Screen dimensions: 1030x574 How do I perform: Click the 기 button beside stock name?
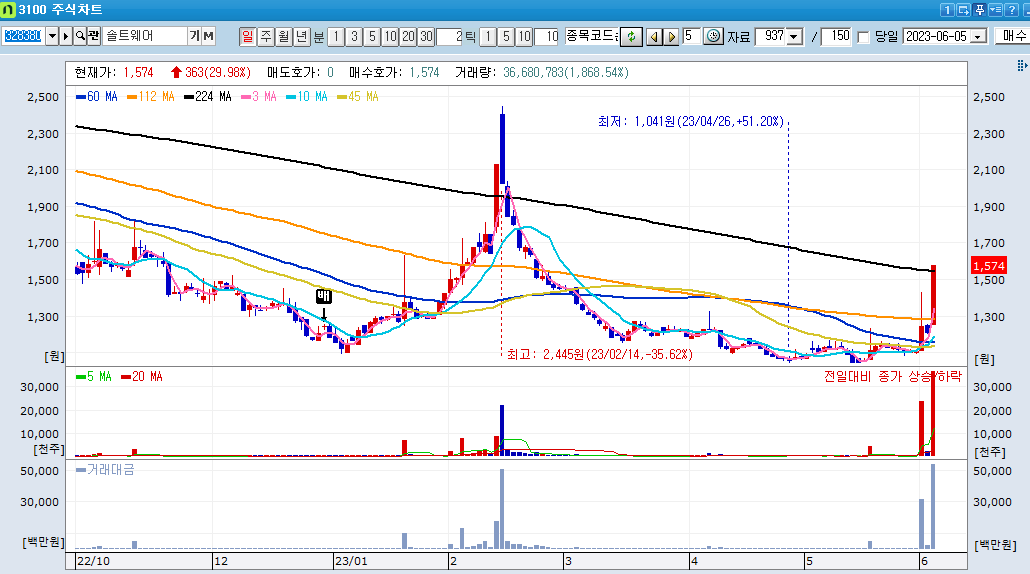pos(194,36)
